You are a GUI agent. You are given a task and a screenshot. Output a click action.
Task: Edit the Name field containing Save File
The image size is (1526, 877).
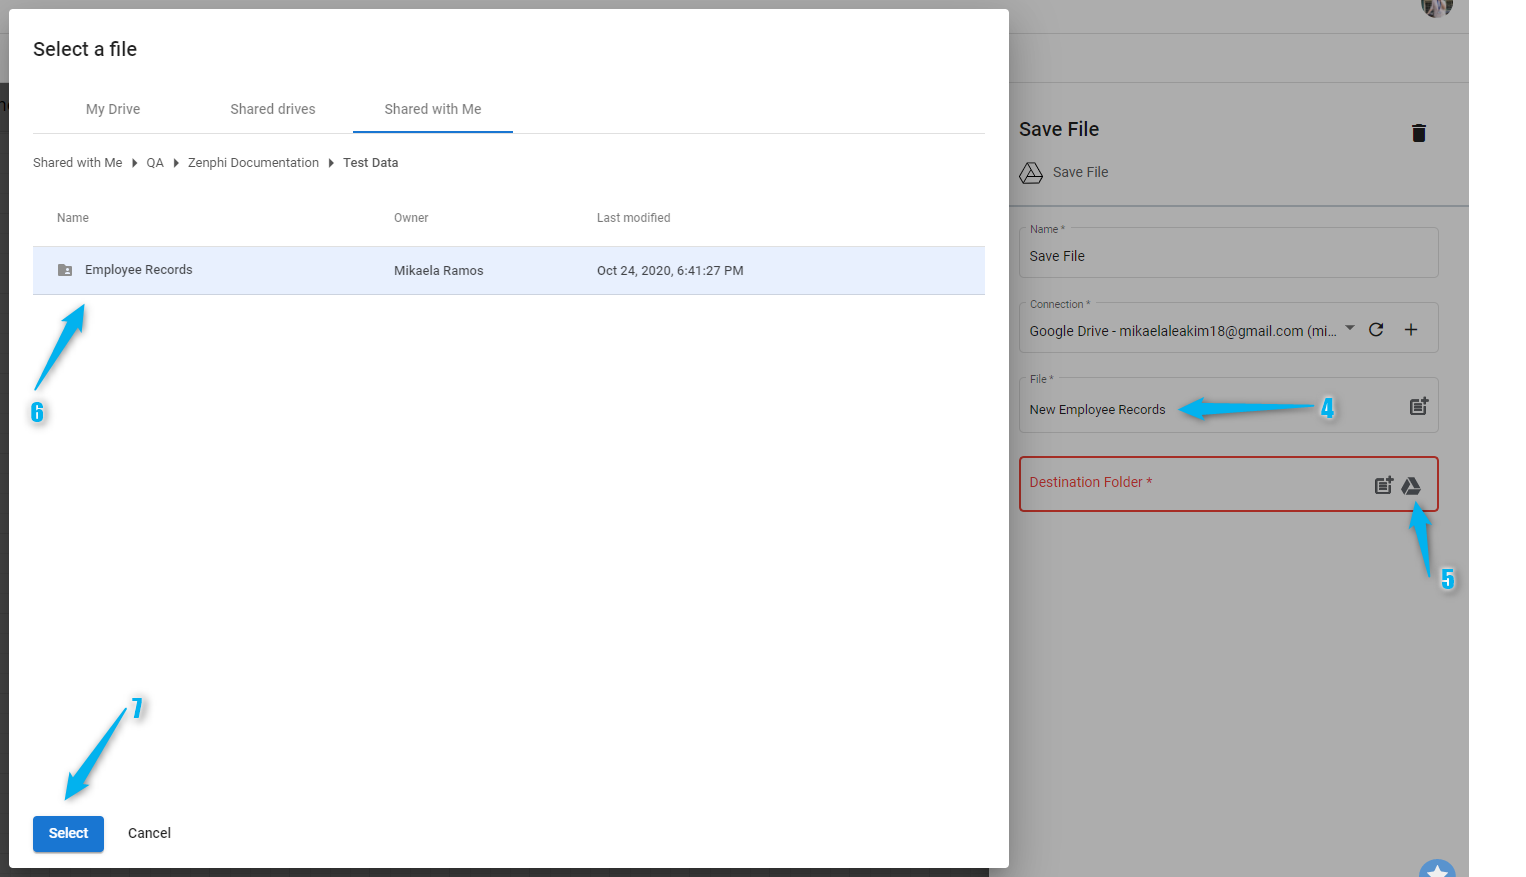tap(1228, 253)
